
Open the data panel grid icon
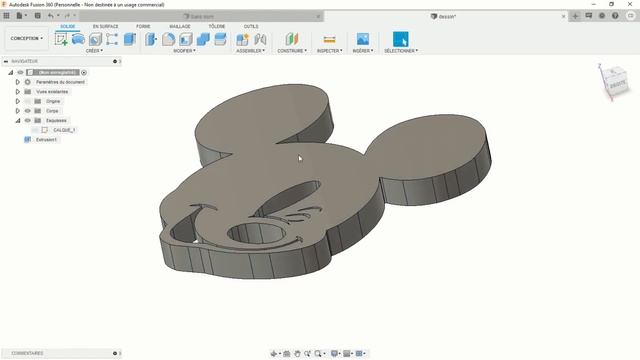pos(7,16)
